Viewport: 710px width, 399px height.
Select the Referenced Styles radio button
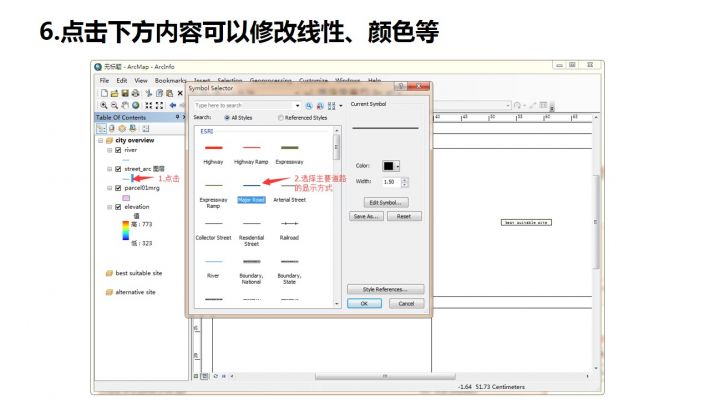click(281, 118)
